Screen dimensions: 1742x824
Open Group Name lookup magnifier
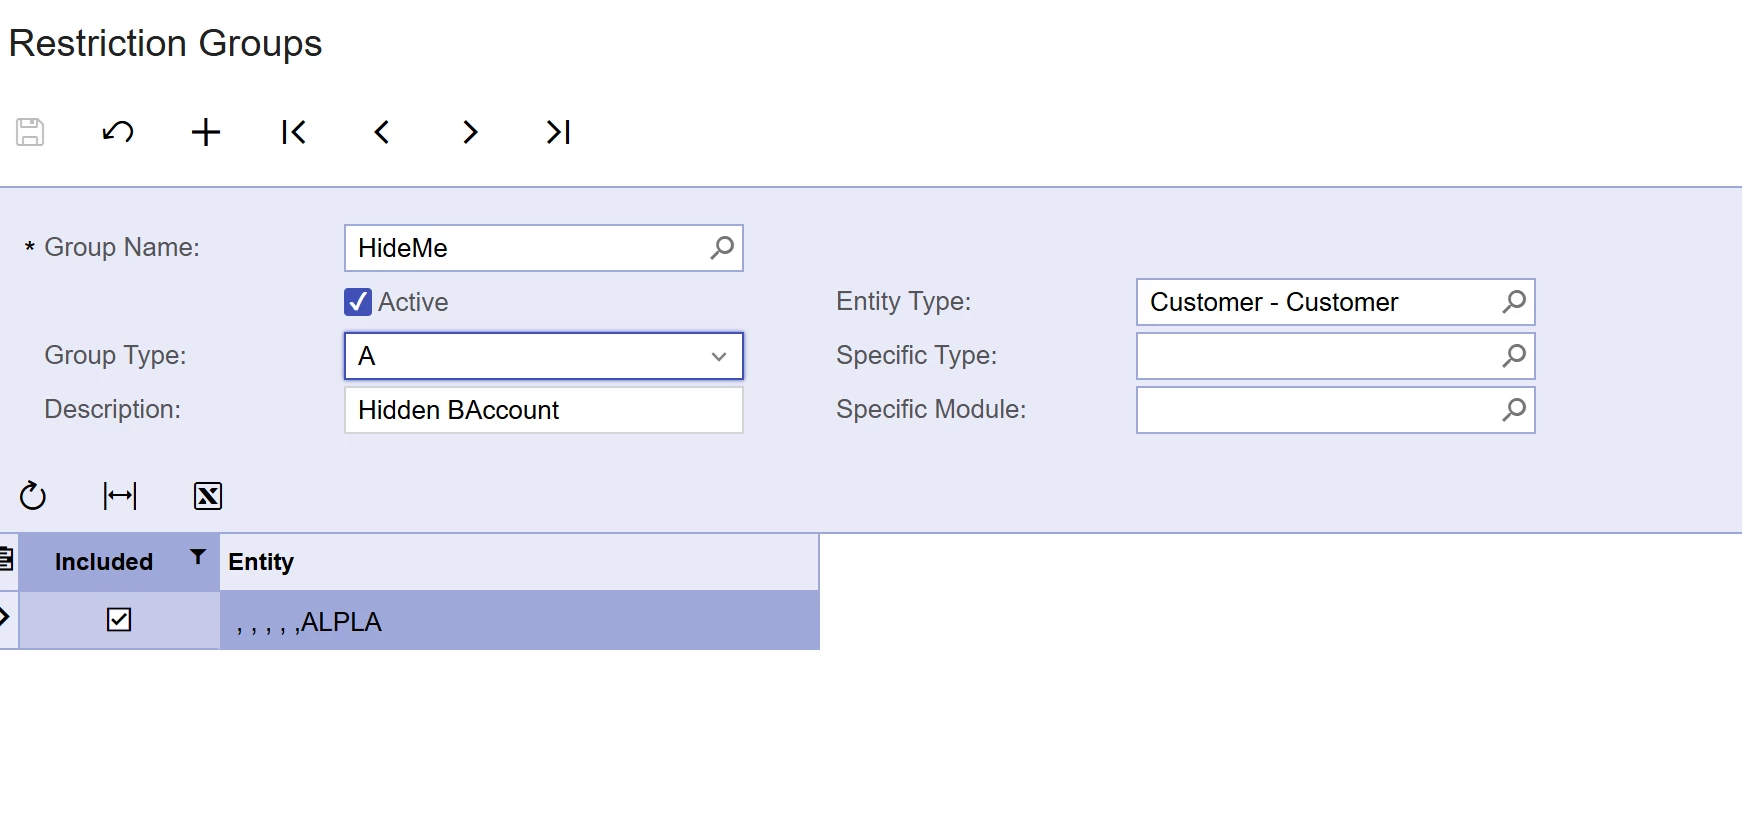coord(722,247)
